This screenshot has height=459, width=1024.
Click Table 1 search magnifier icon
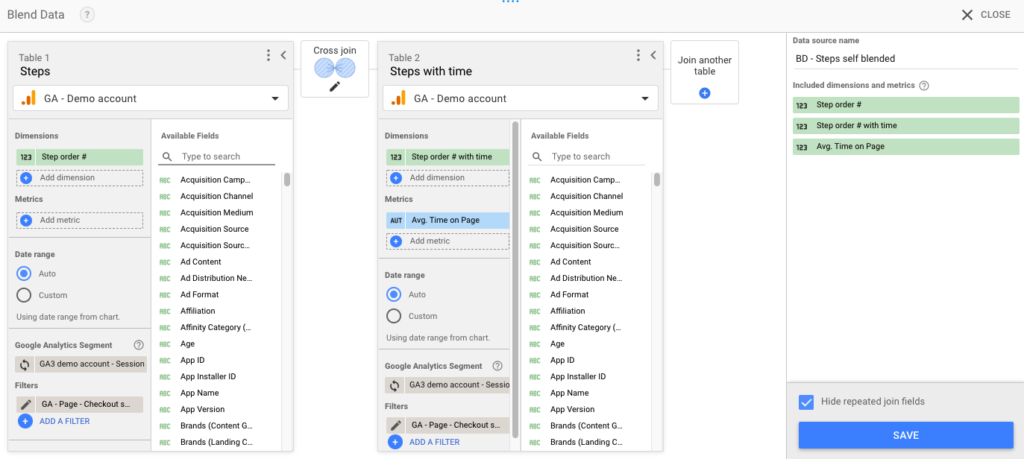point(167,157)
